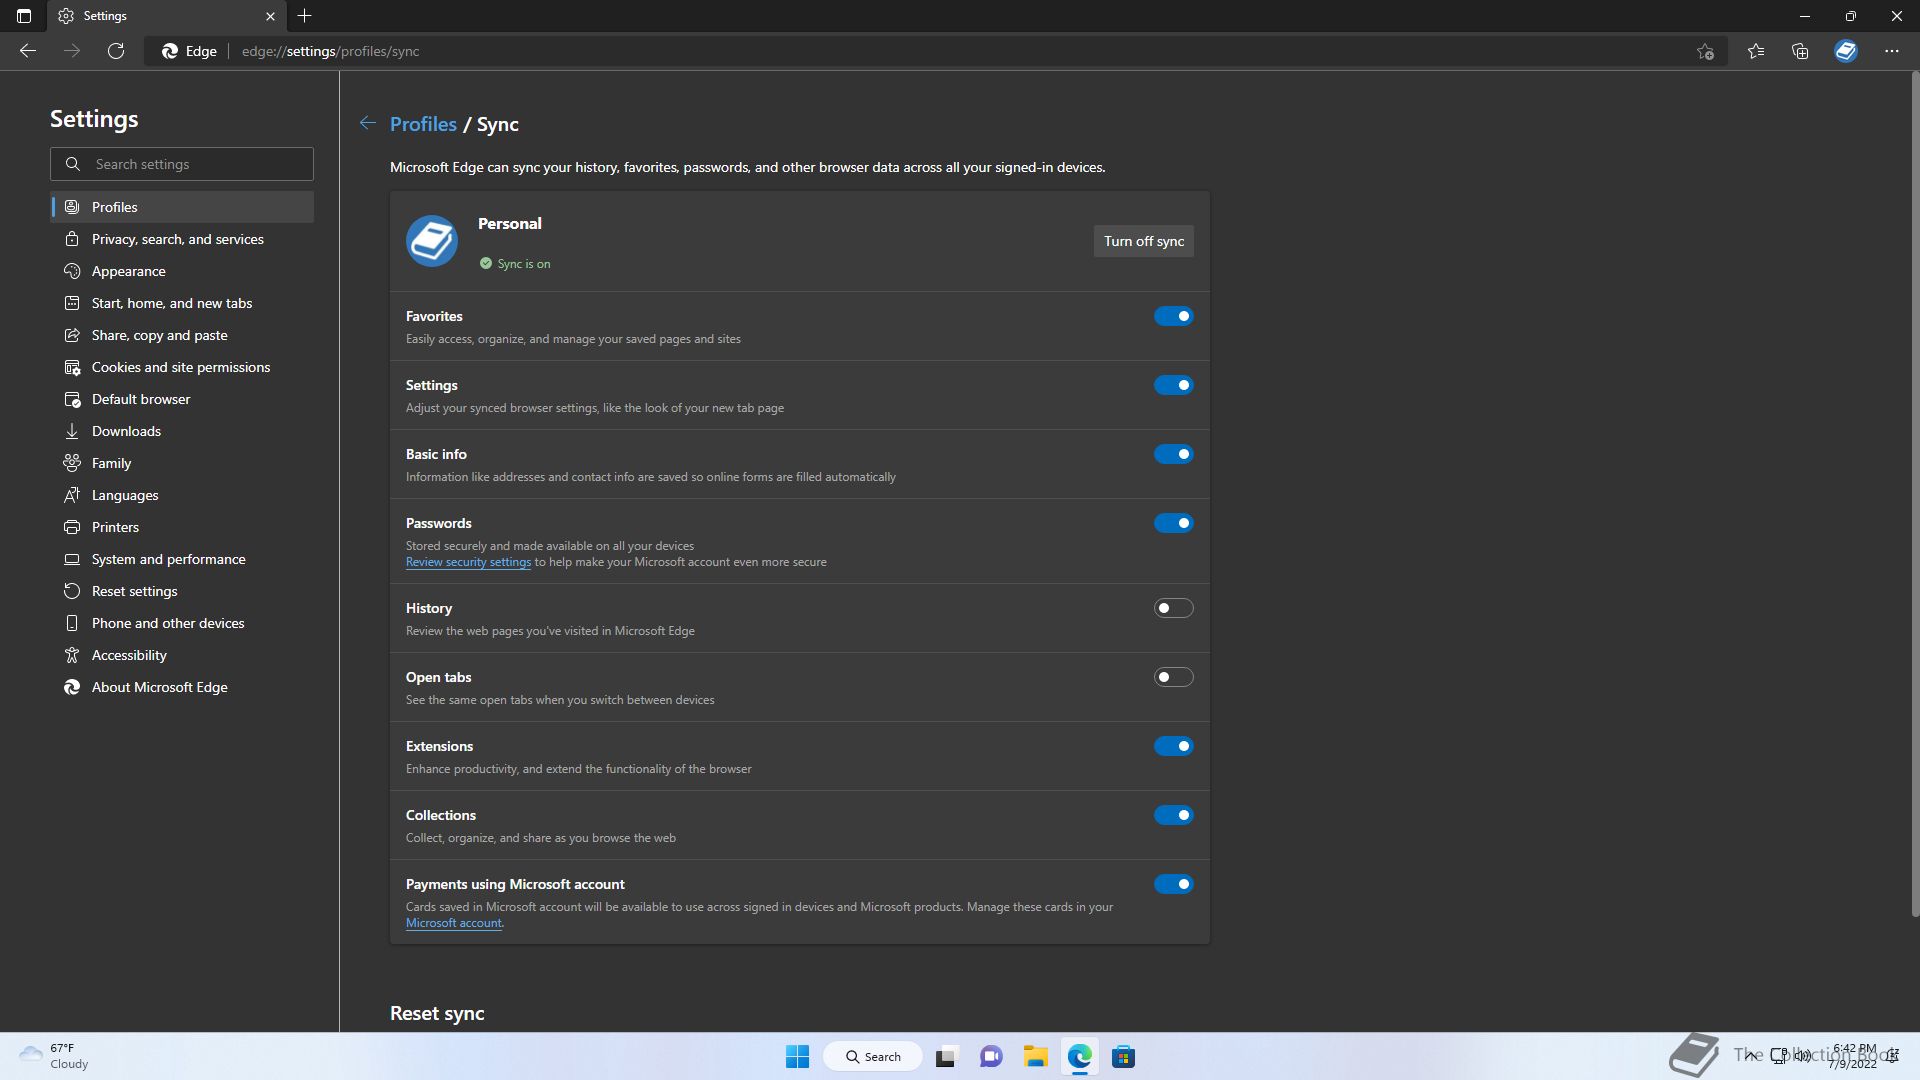Click the Appearance icon in sidebar

coord(72,271)
